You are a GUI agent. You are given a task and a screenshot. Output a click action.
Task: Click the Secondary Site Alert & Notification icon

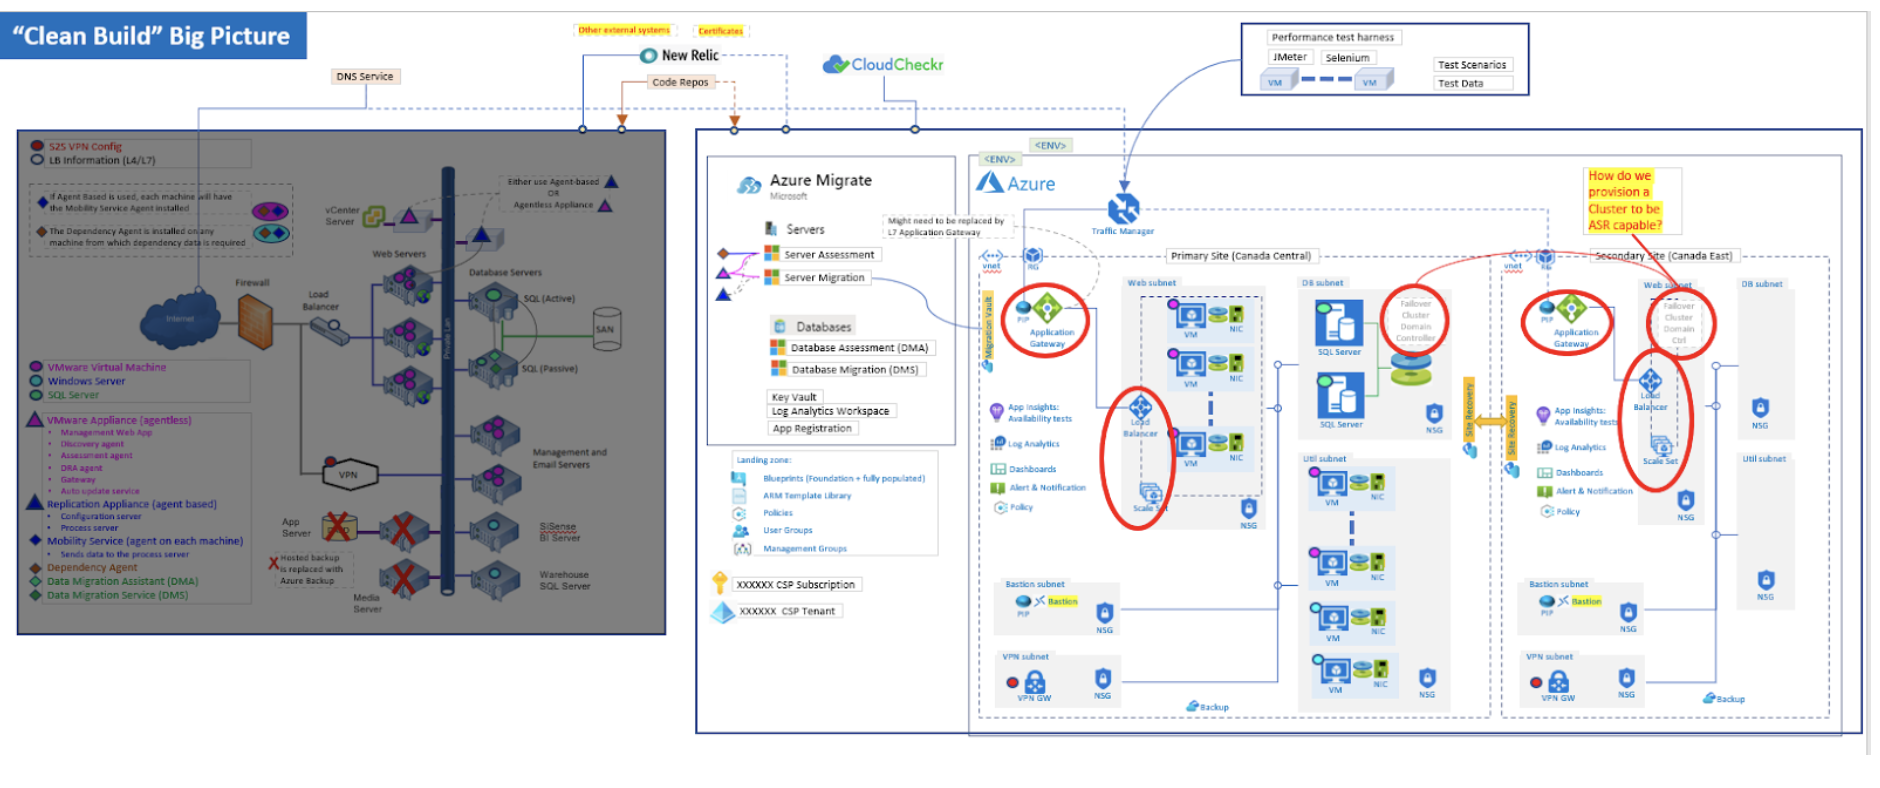tap(1544, 491)
